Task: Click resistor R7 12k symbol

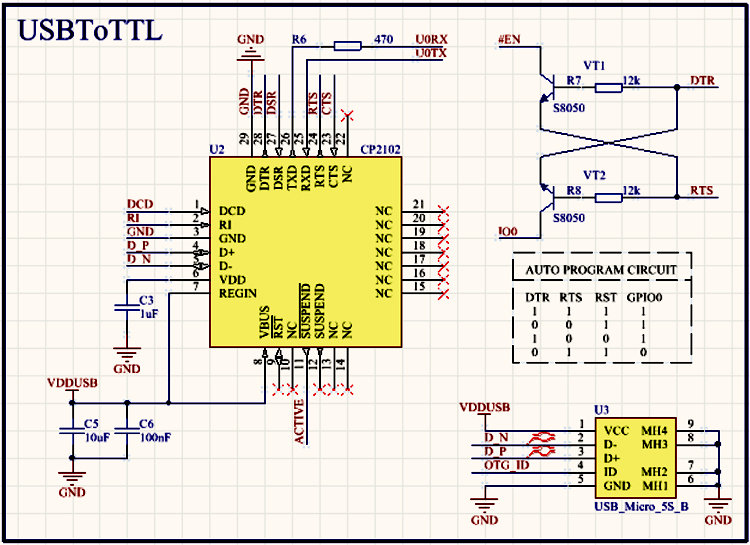Action: click(607, 88)
